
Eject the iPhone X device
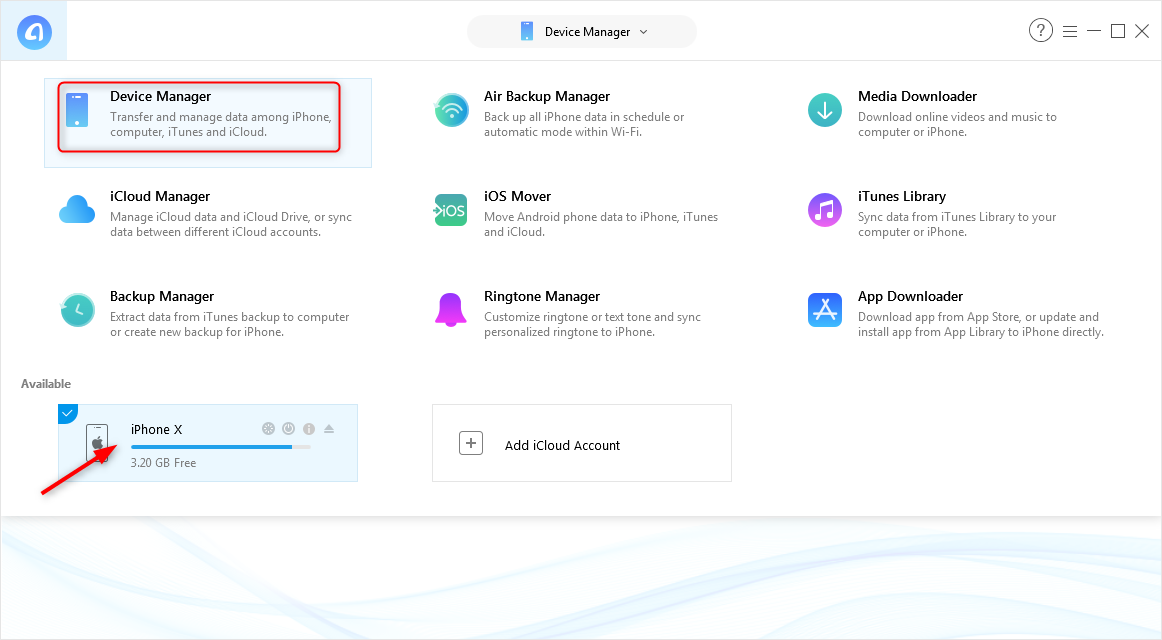(x=329, y=429)
